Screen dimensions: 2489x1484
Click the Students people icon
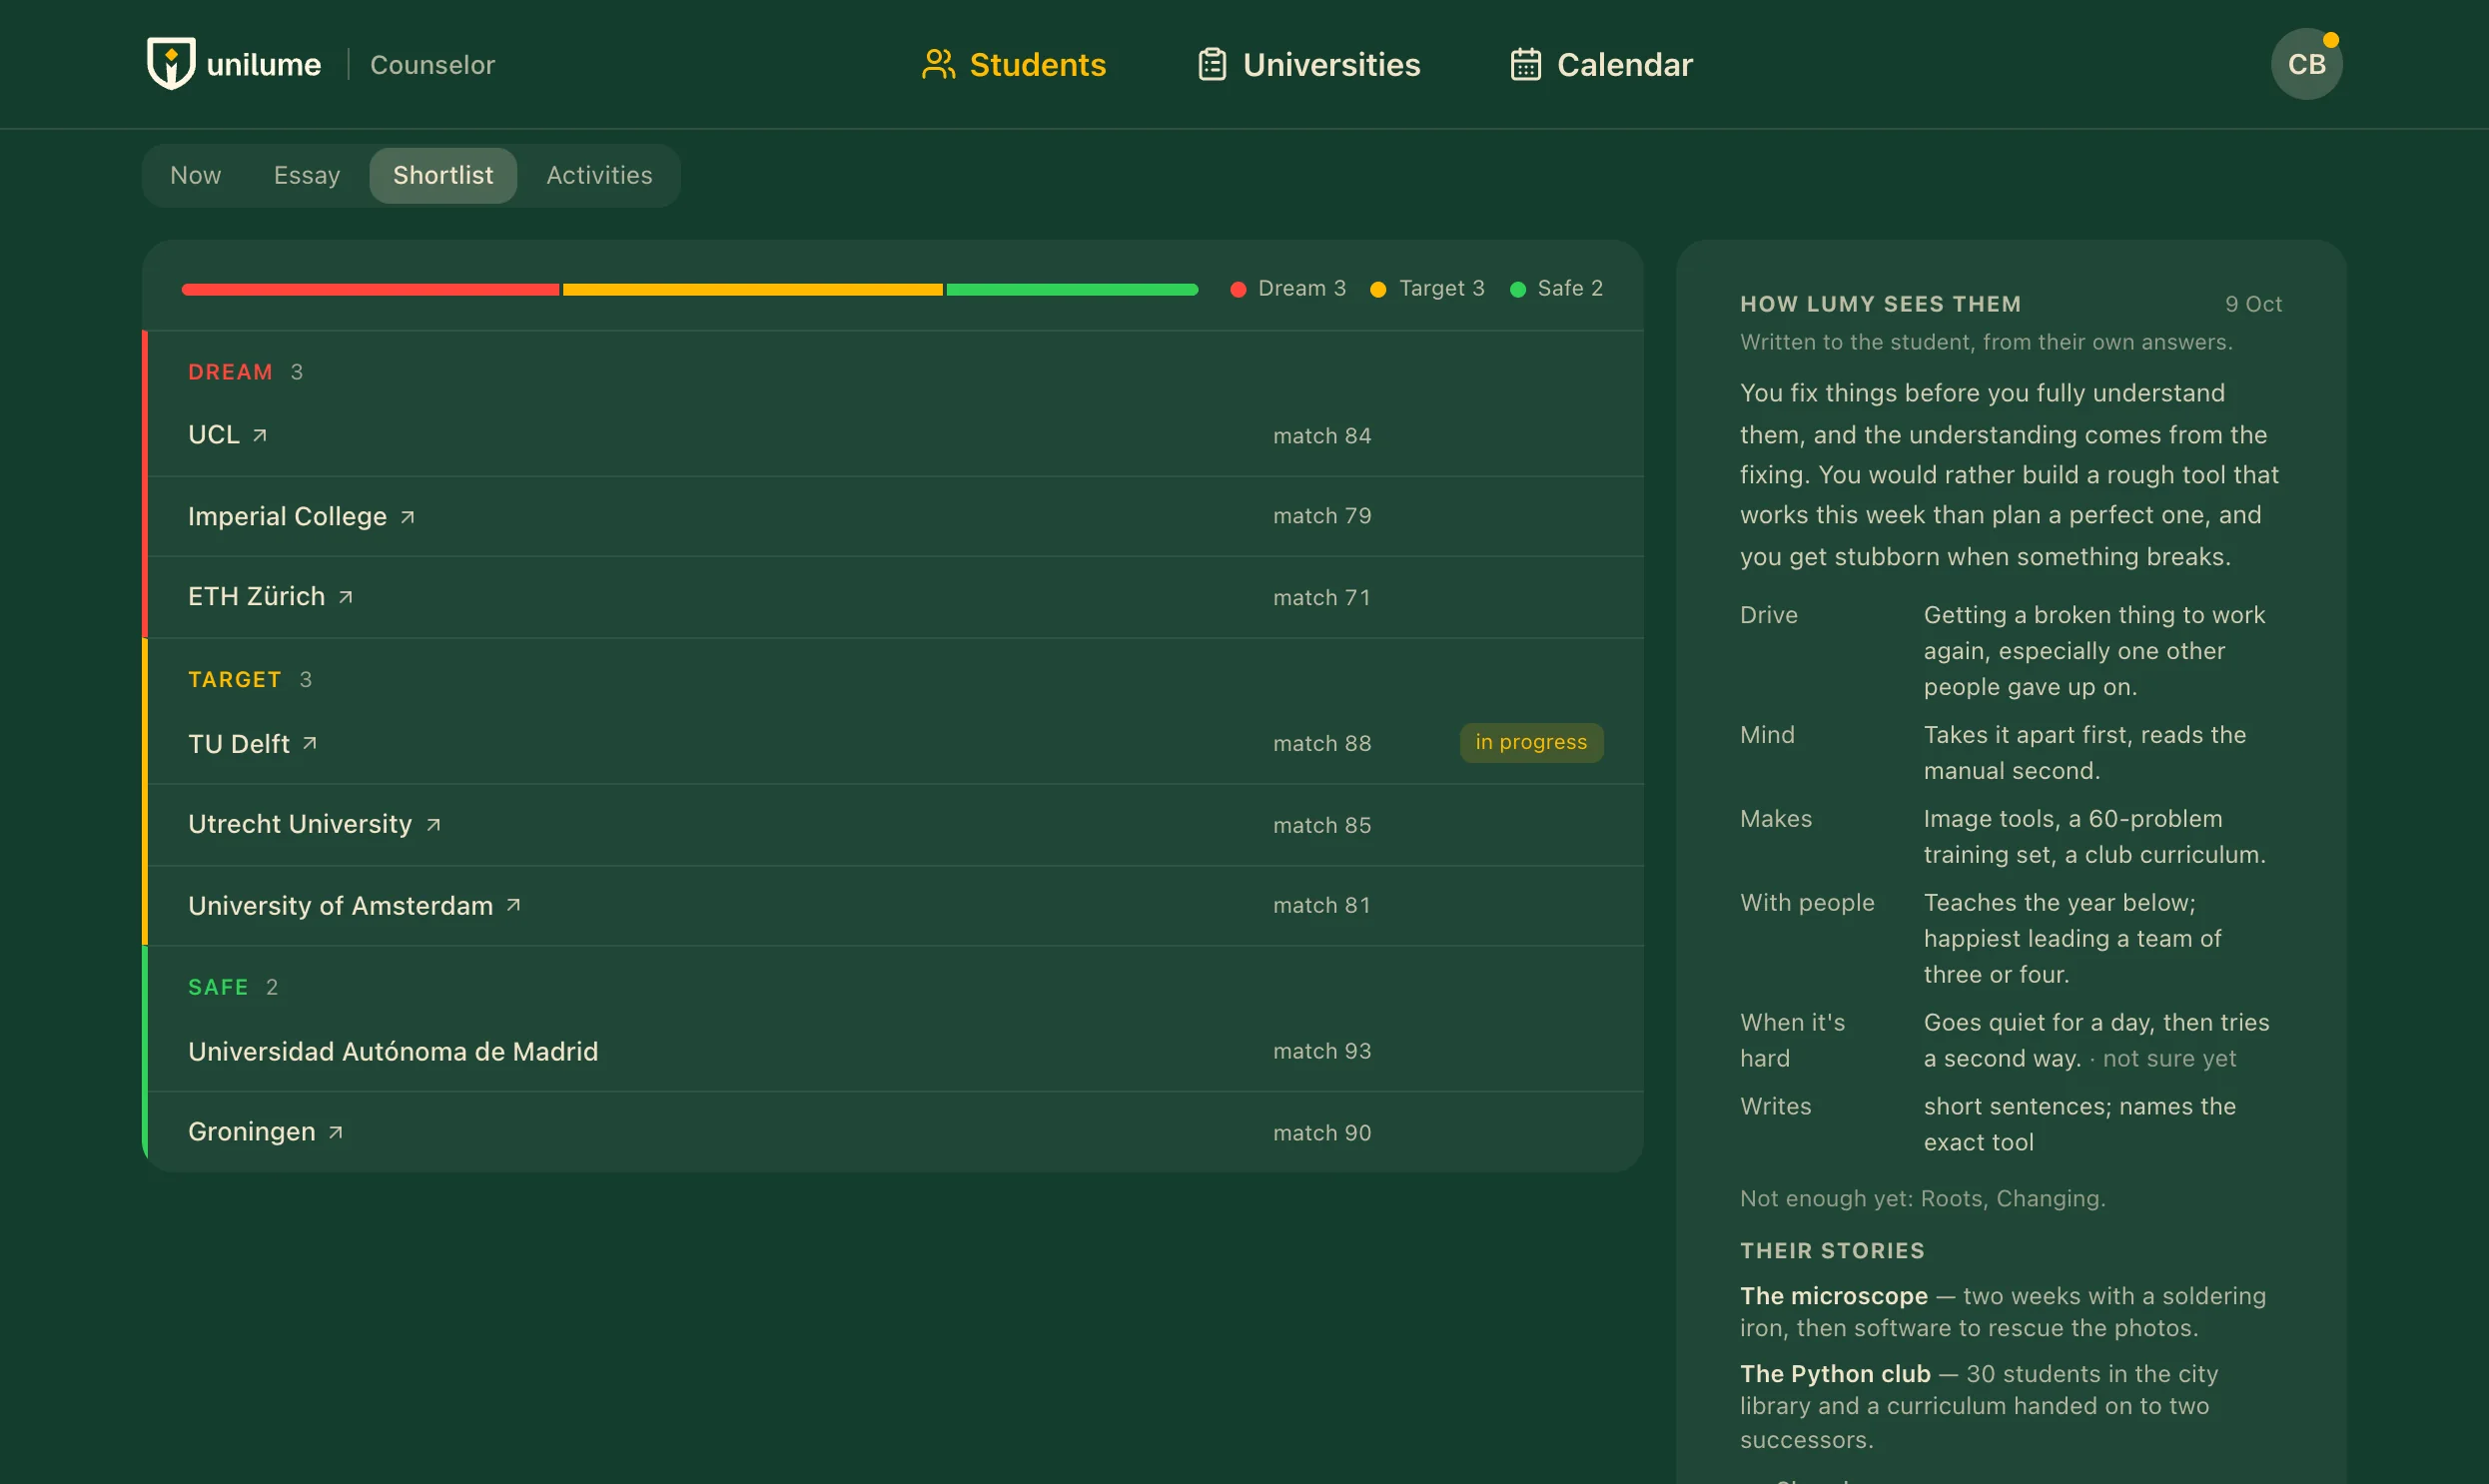pyautogui.click(x=938, y=64)
